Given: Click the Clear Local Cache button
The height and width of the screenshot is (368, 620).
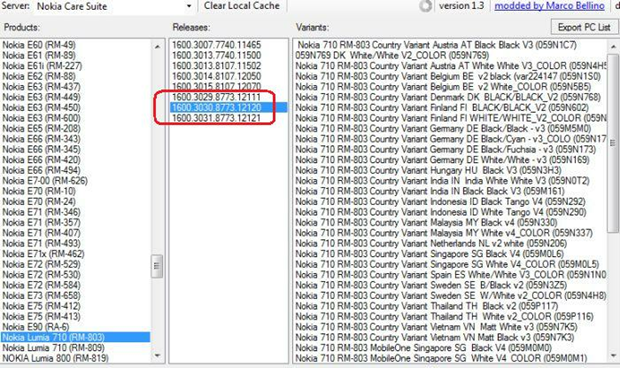Looking at the screenshot, I should point(242,6).
